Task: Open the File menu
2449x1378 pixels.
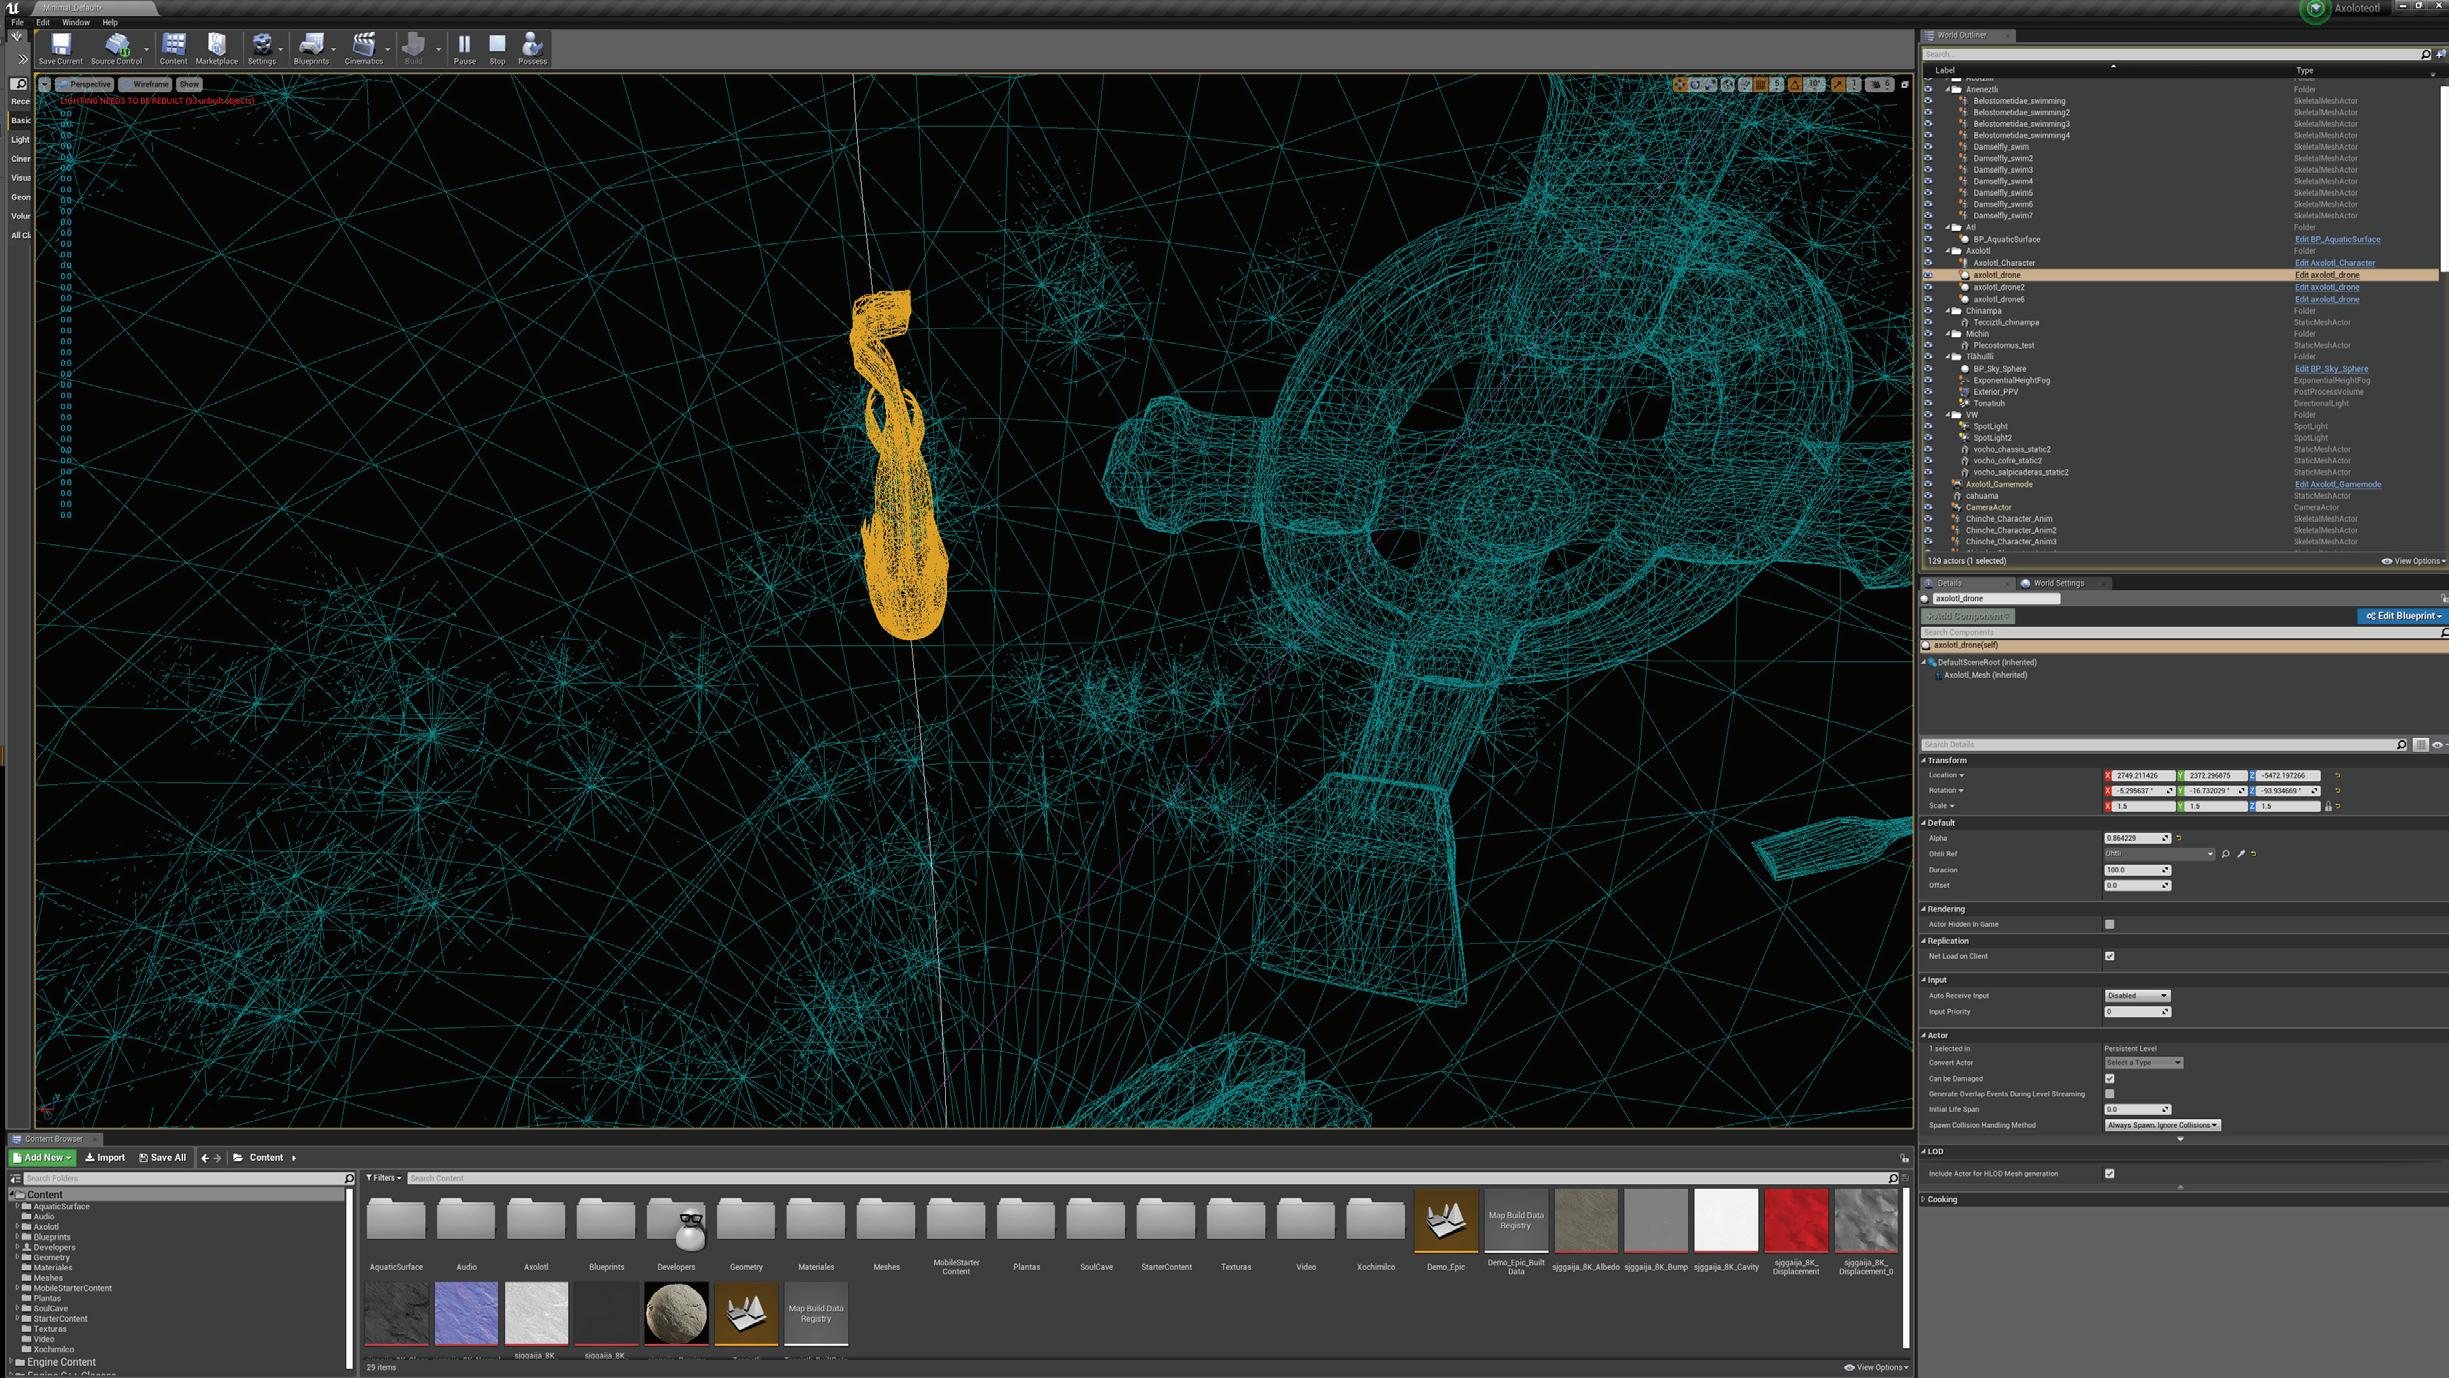Action: pyautogui.click(x=17, y=22)
